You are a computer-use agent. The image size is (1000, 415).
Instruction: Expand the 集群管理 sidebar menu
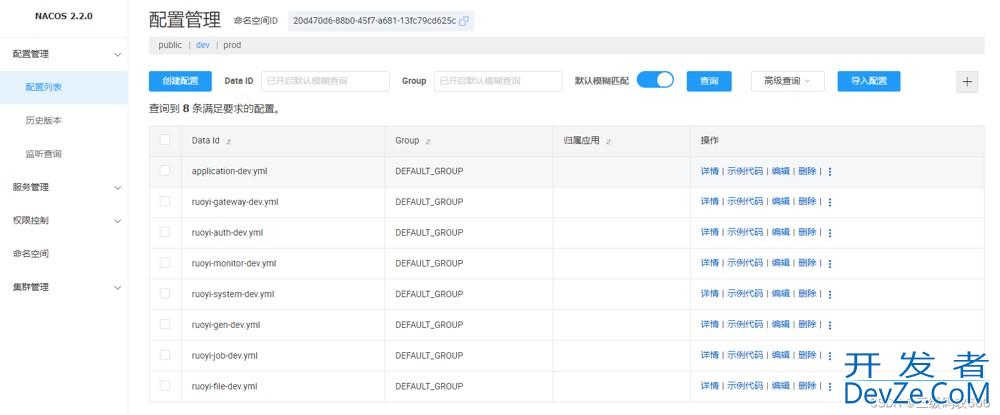coord(64,287)
